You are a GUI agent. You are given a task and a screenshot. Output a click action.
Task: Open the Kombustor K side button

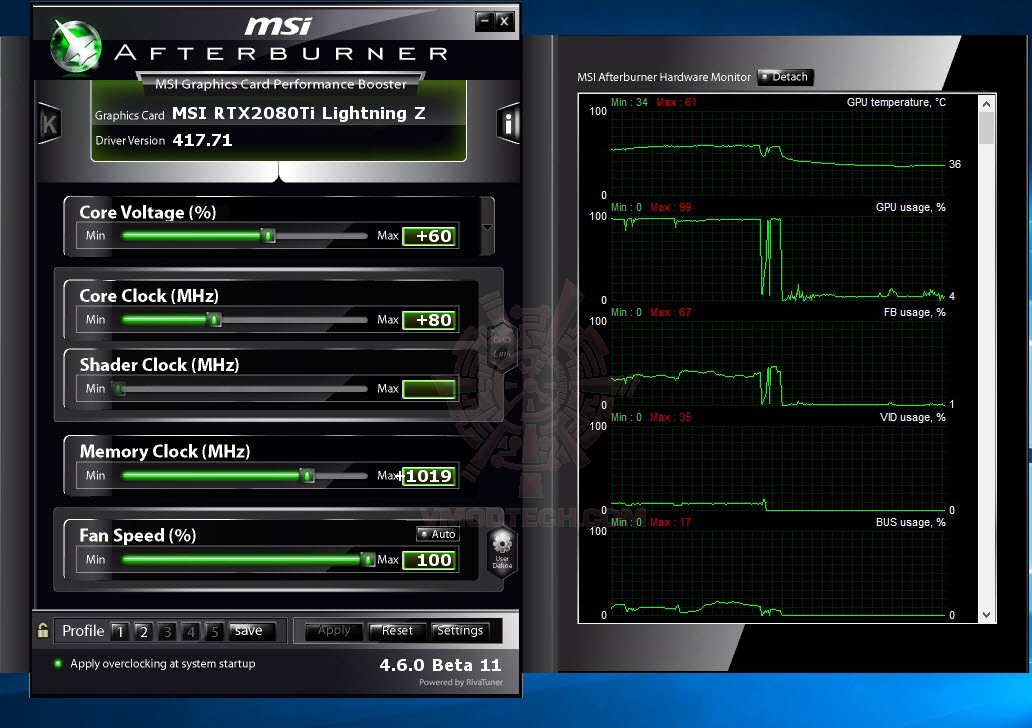[x=49, y=123]
